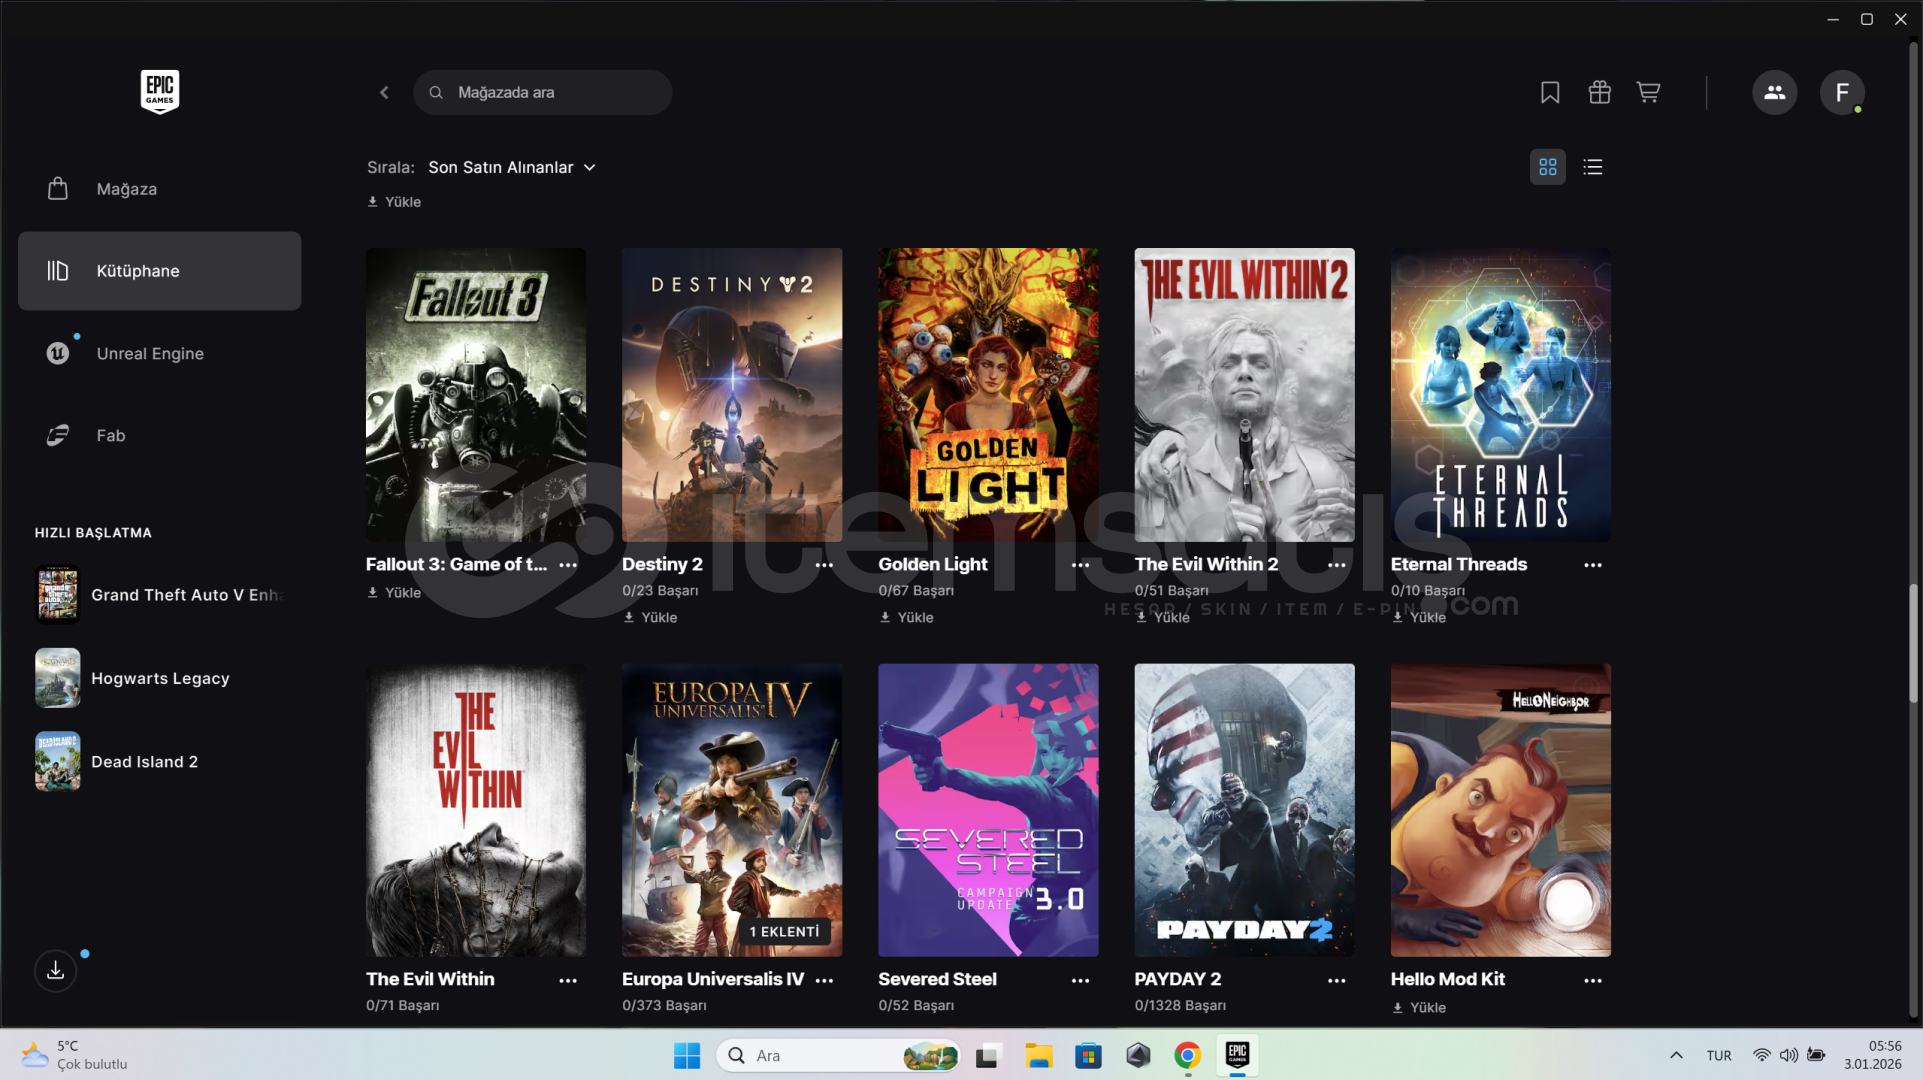This screenshot has height=1080, width=1923.
Task: Open Chrome from the taskbar
Action: click(1187, 1056)
